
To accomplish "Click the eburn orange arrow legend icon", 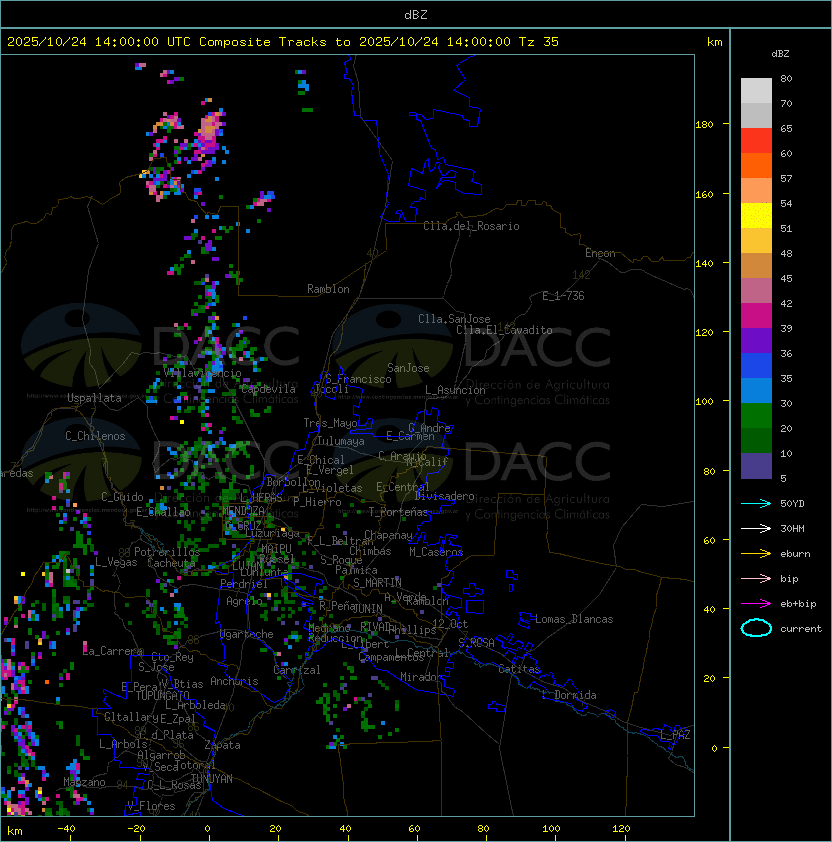I will tap(756, 554).
